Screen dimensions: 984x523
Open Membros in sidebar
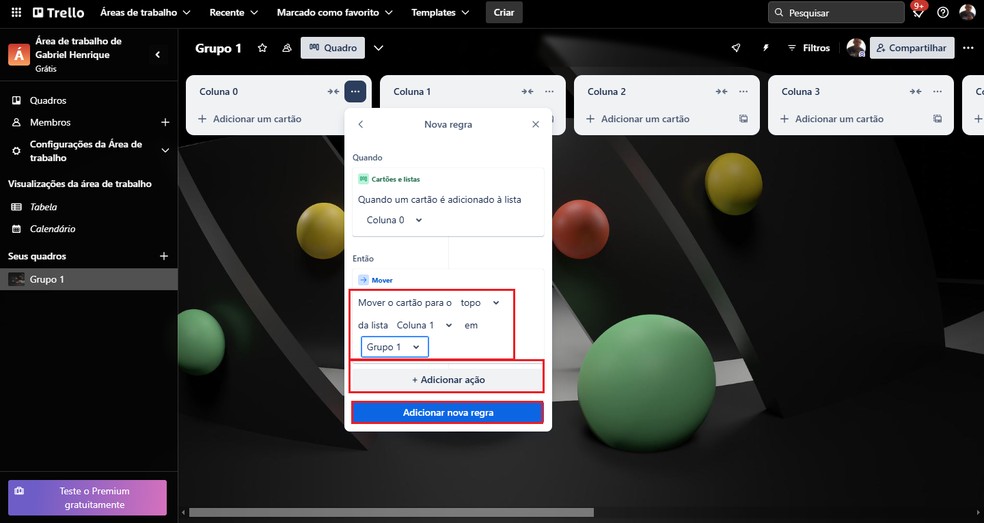click(x=50, y=122)
